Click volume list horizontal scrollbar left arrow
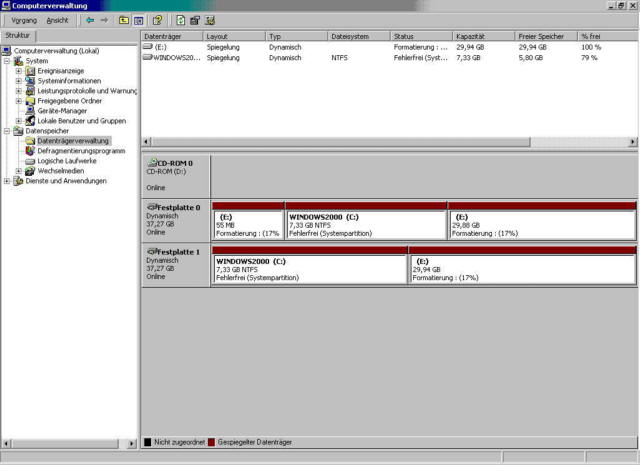This screenshot has height=465, width=640. pos(146,142)
